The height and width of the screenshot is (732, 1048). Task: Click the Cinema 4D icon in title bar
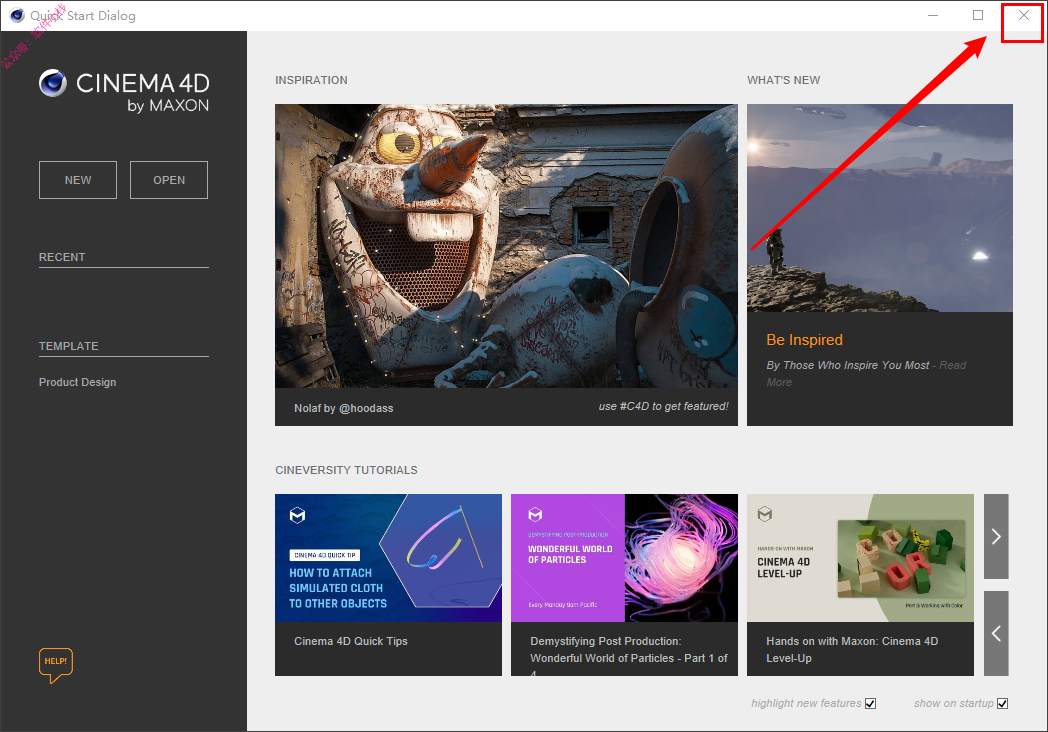tap(17, 15)
